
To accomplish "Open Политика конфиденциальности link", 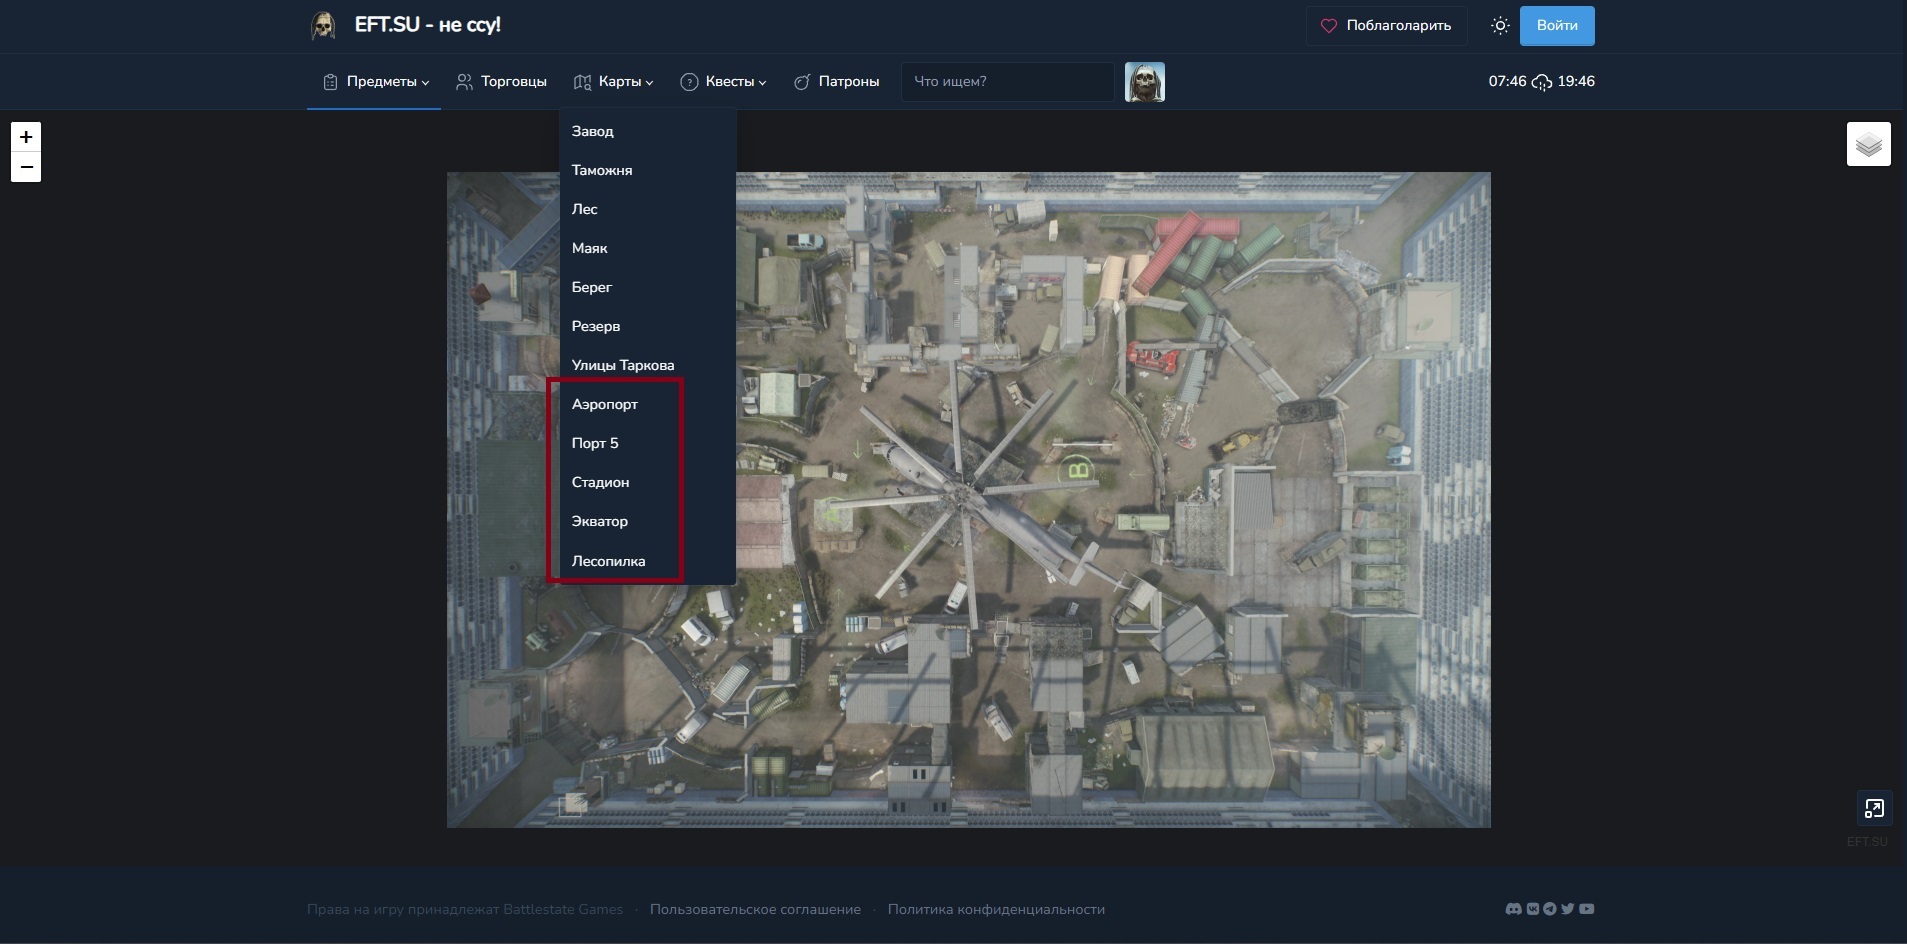I will (x=996, y=909).
